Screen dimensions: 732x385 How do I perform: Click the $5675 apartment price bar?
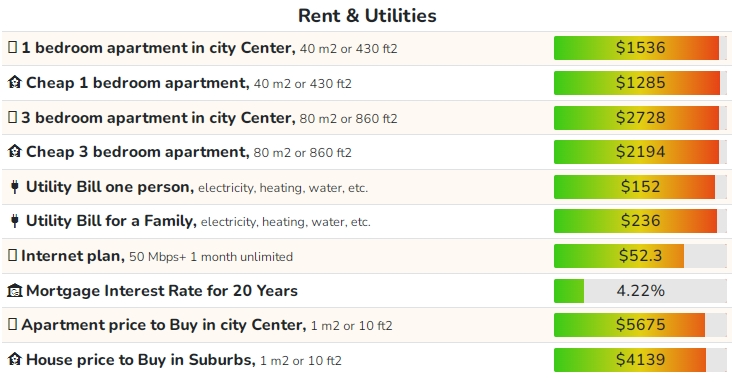(x=640, y=325)
